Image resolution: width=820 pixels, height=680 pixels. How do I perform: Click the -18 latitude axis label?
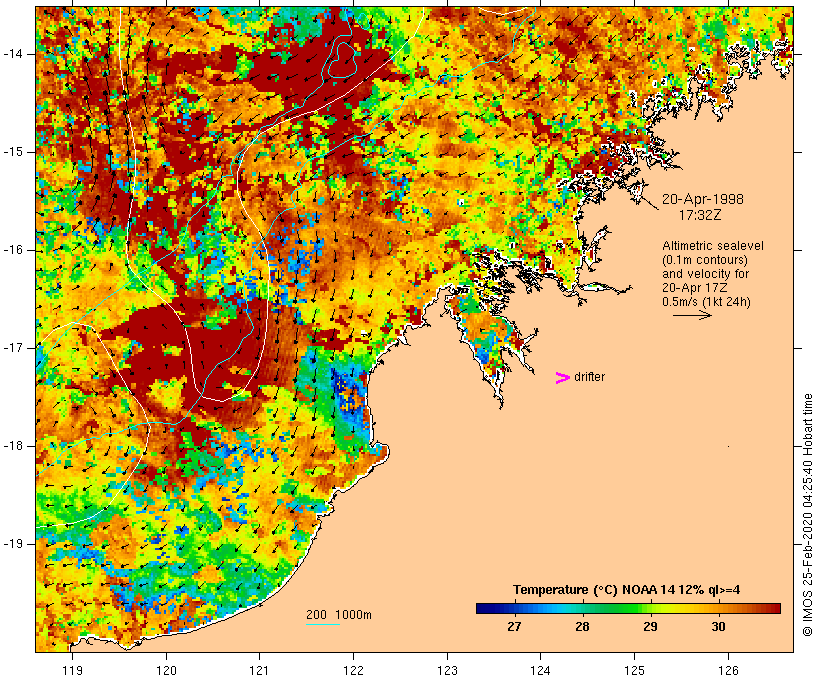point(13,446)
